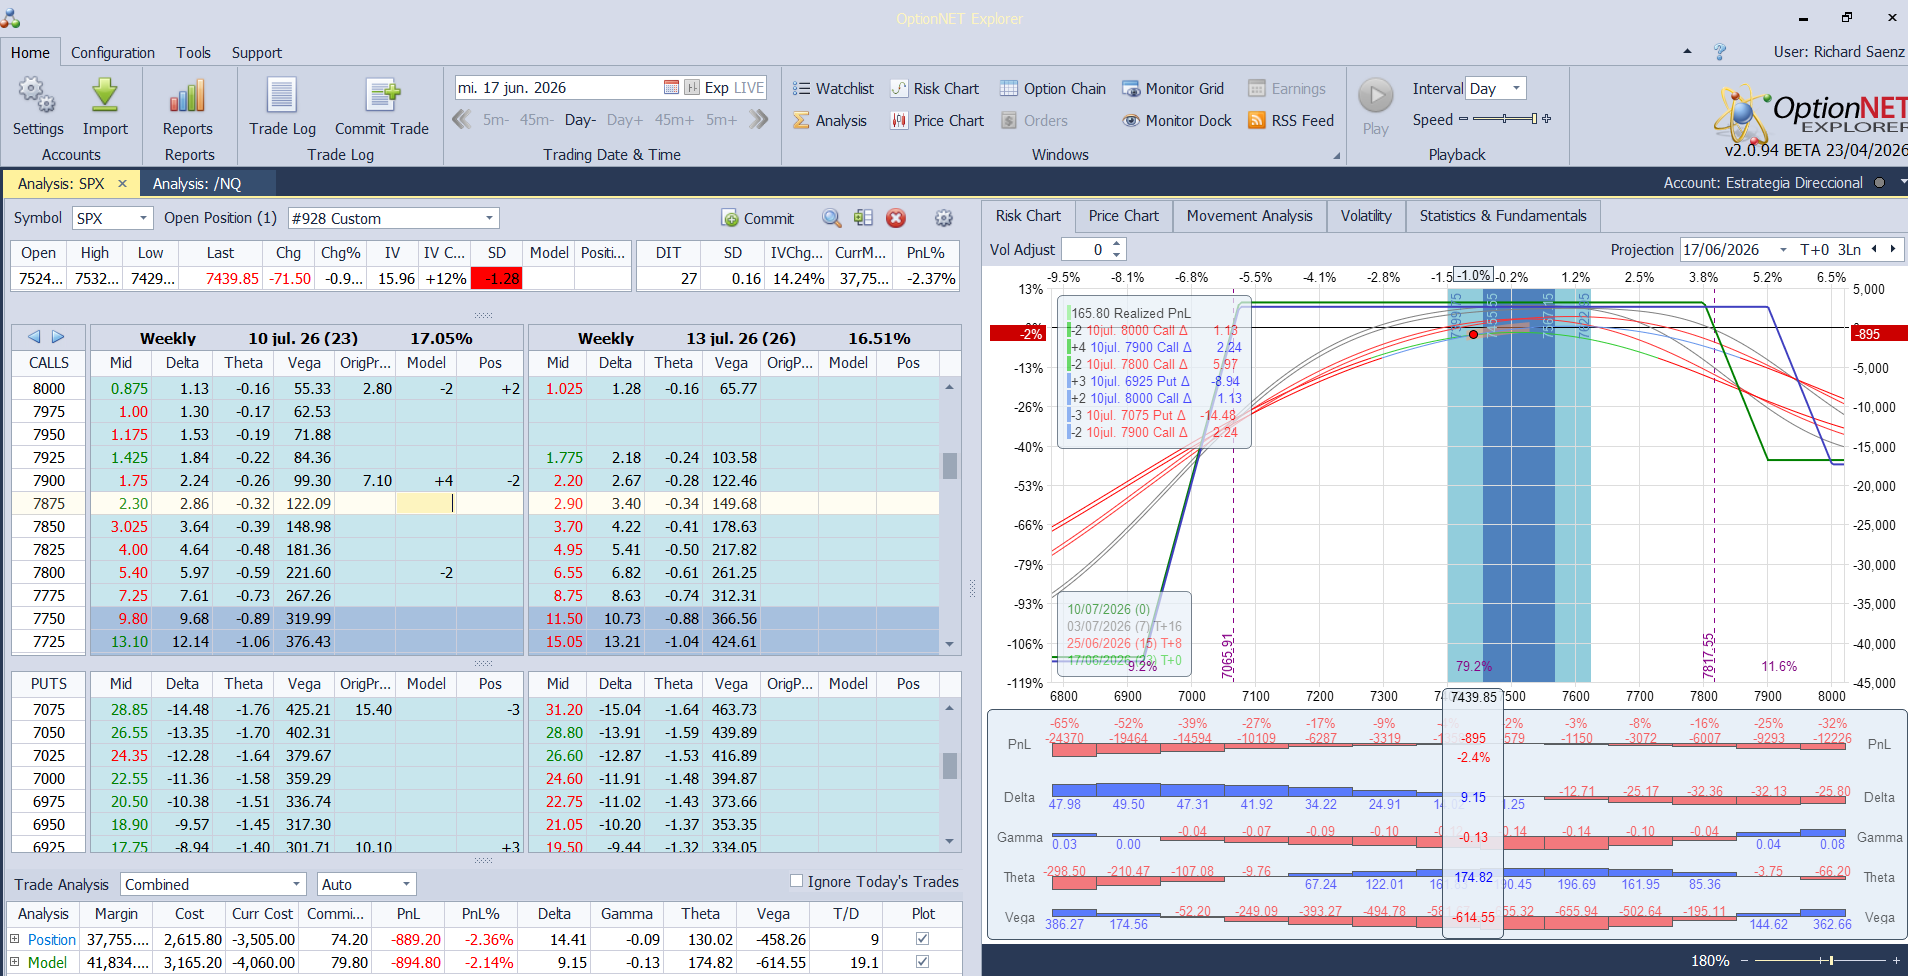Image resolution: width=1908 pixels, height=976 pixels.
Task: Step back one day with Day-
Action: pyautogui.click(x=580, y=120)
